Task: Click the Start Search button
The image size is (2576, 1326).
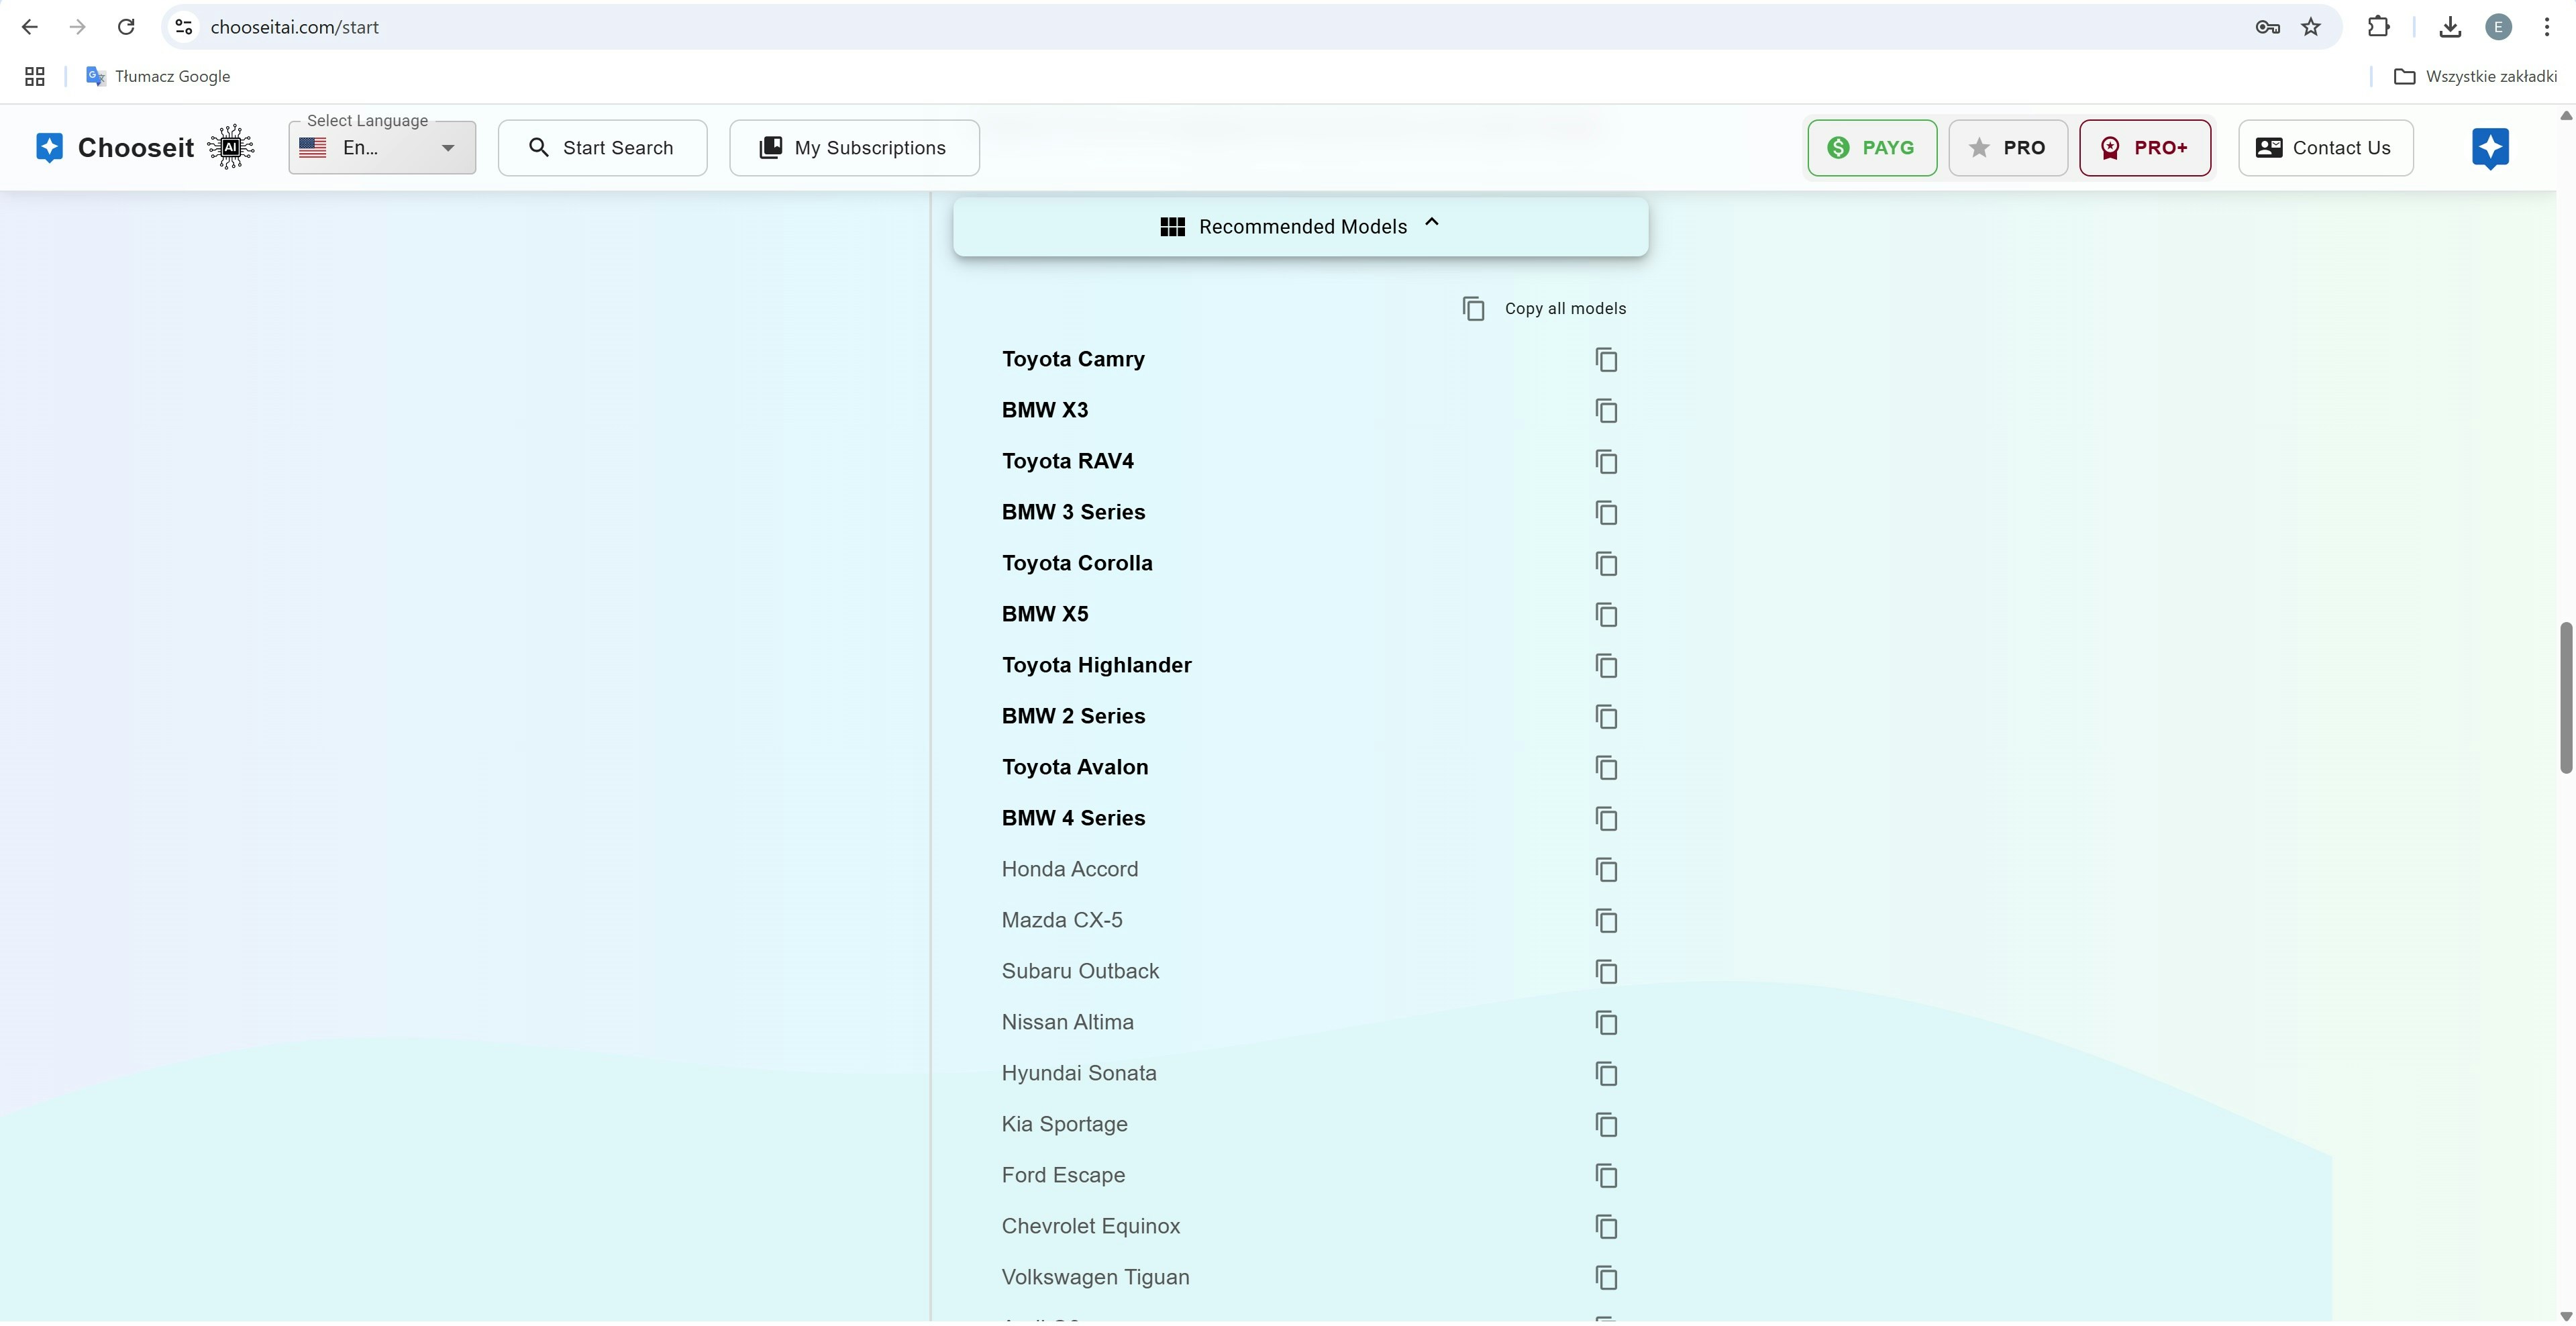Action: tap(602, 148)
